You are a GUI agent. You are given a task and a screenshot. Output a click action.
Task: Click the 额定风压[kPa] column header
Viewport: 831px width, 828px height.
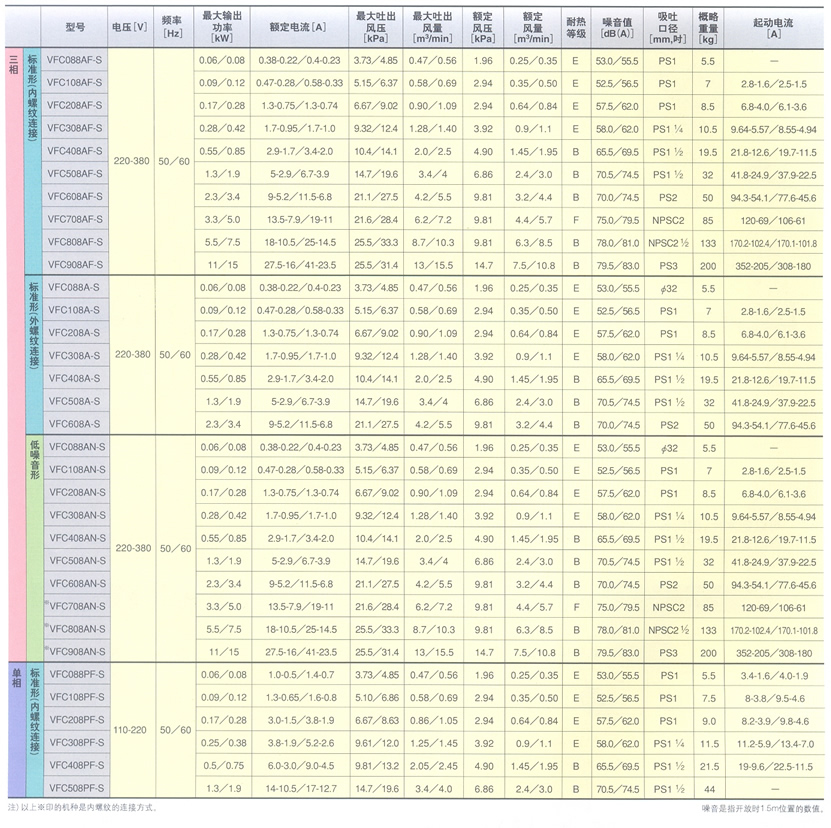tap(483, 27)
